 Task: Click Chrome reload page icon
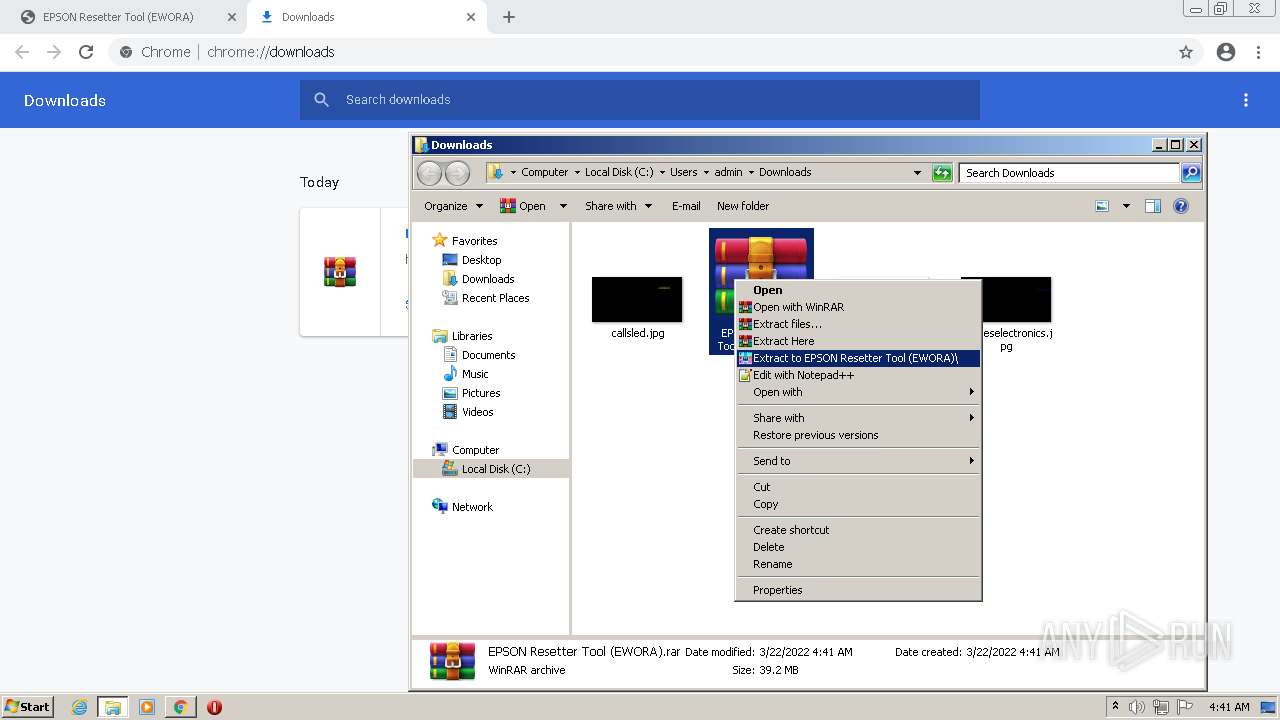click(86, 52)
